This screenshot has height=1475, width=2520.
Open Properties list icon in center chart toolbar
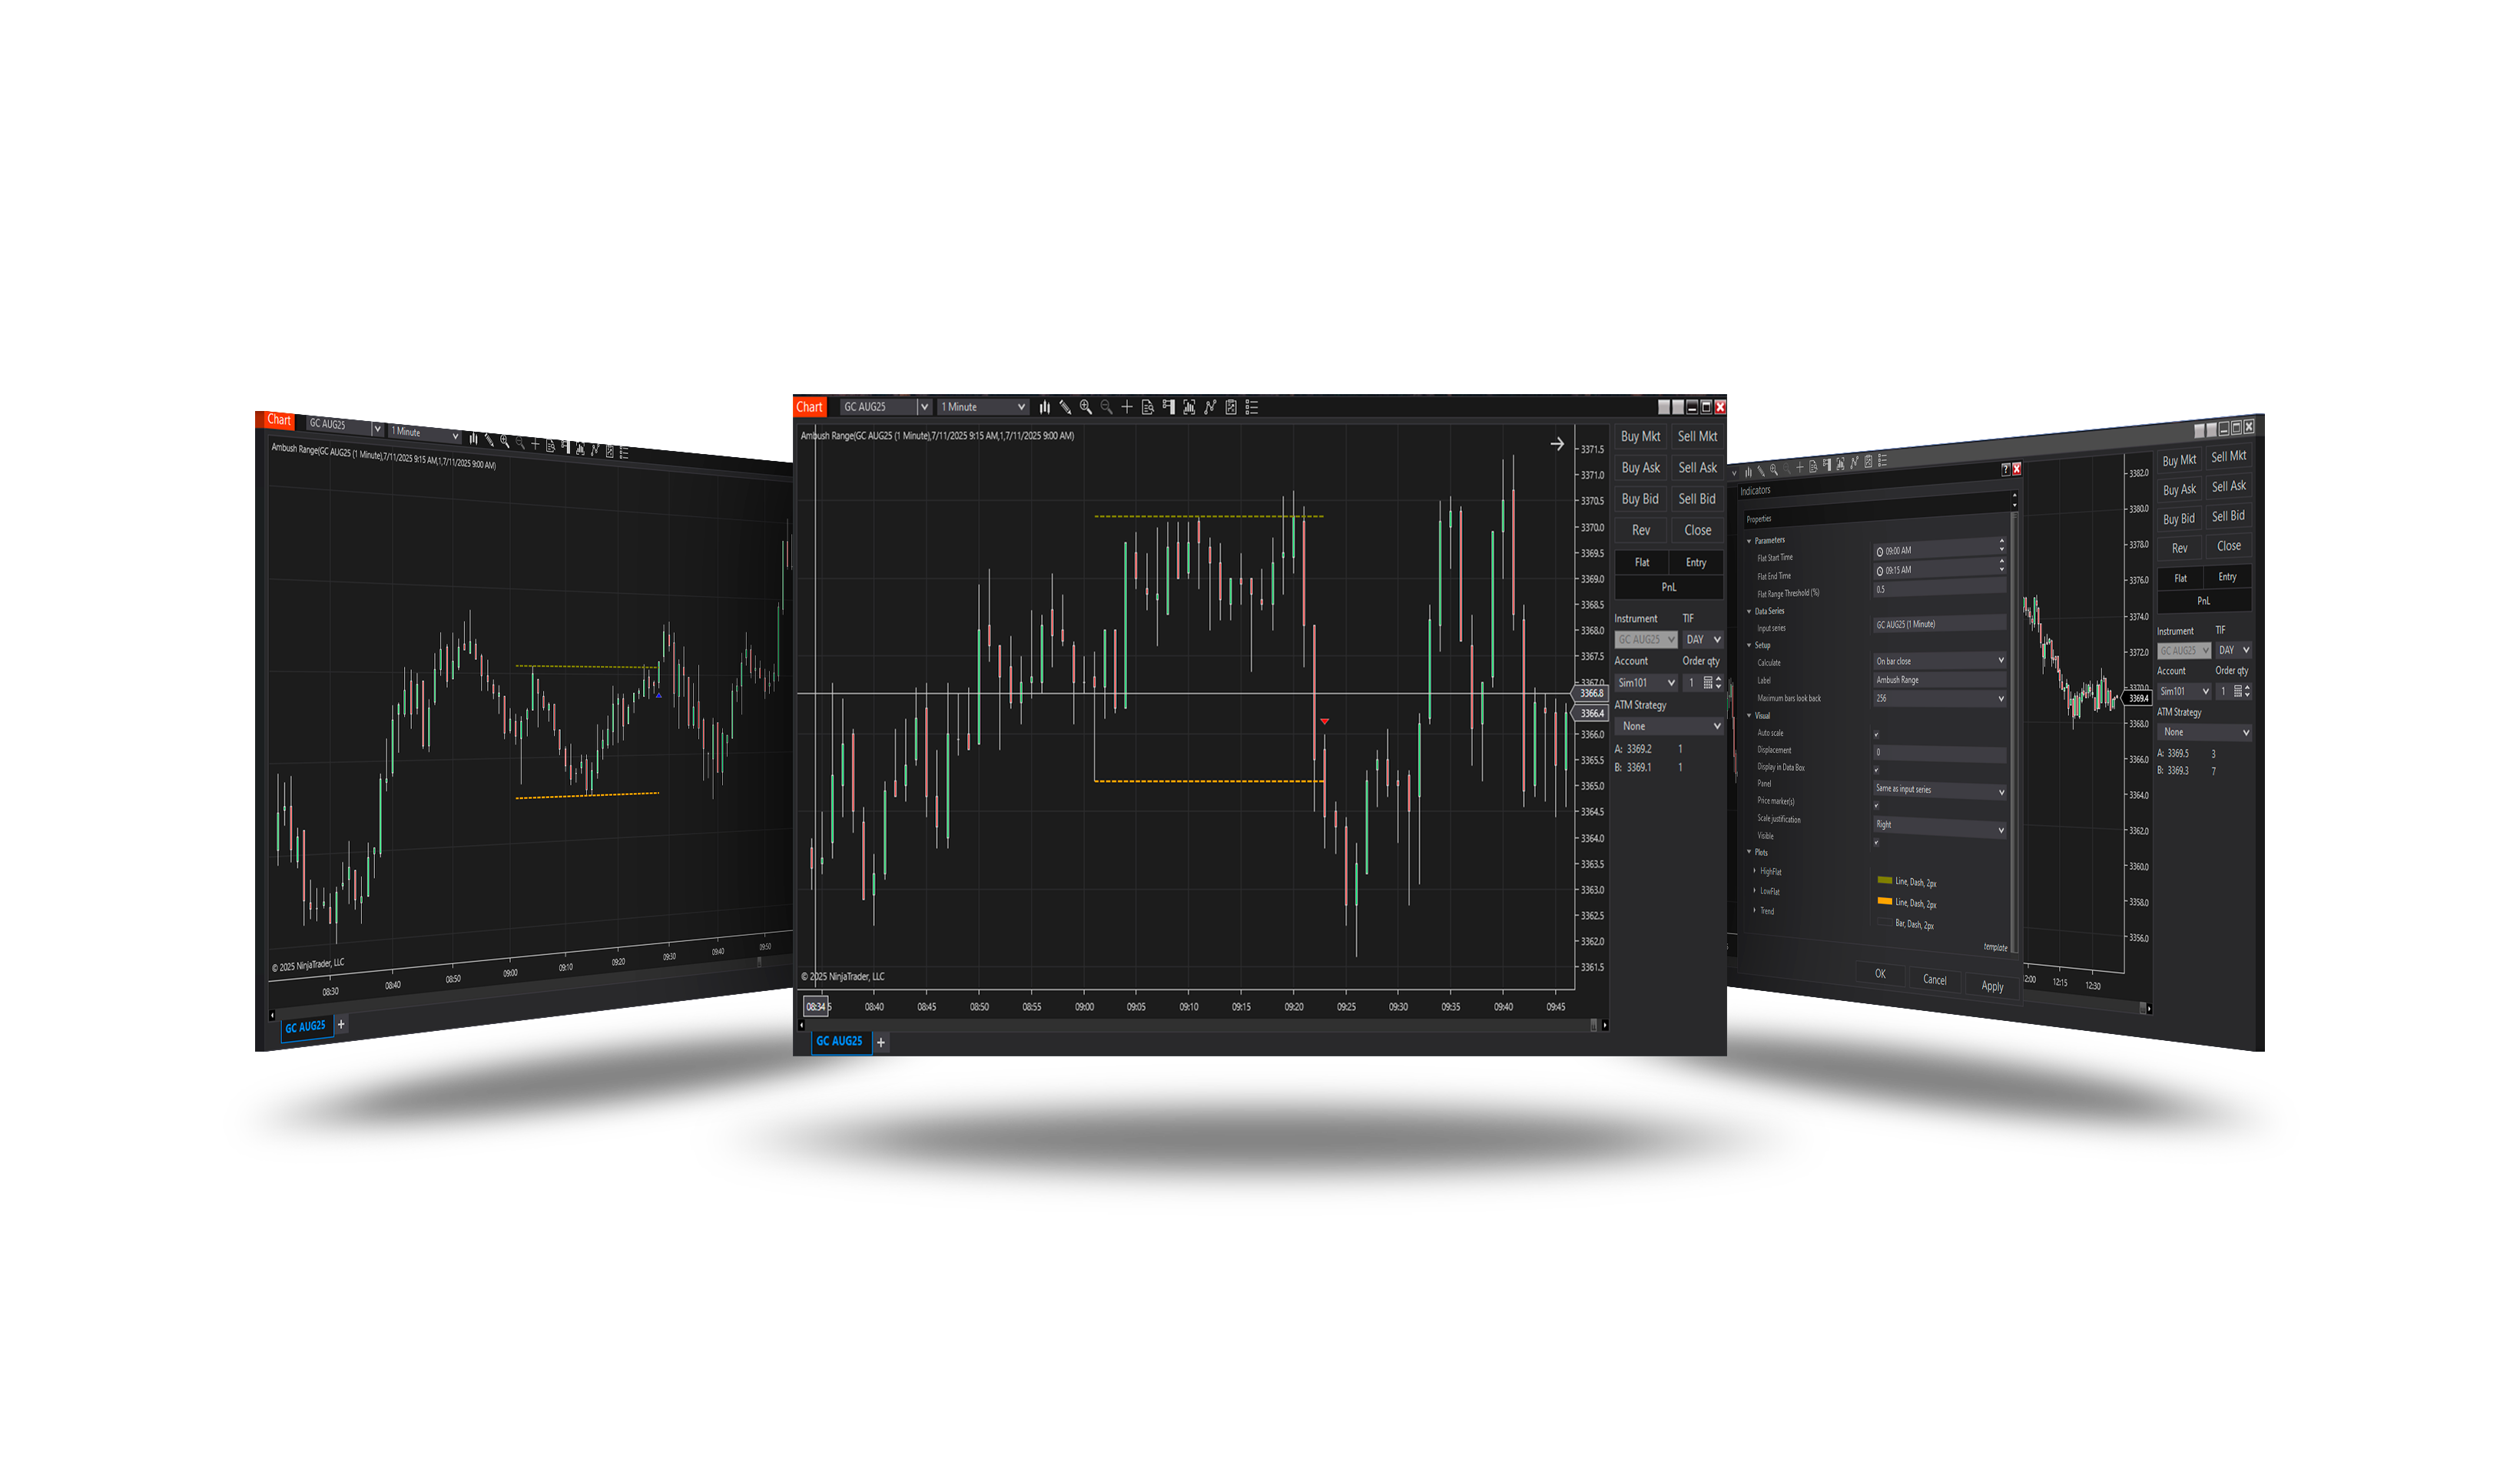point(1252,407)
